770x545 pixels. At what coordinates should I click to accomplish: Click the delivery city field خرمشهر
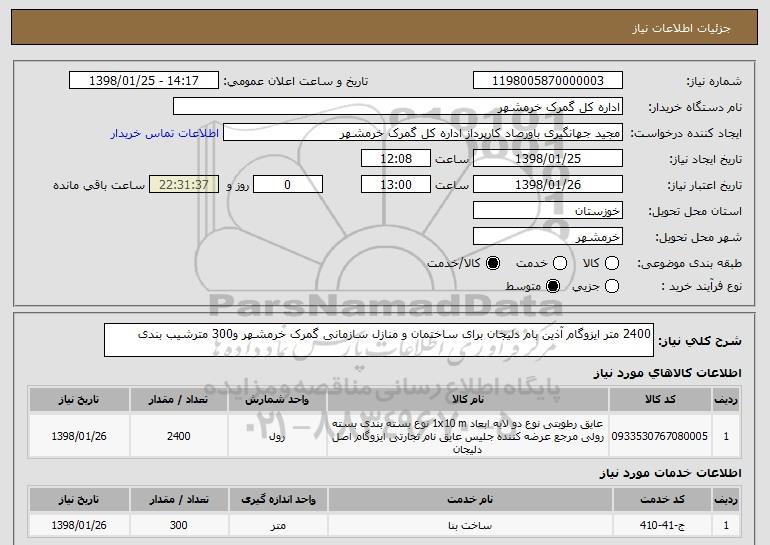548,237
